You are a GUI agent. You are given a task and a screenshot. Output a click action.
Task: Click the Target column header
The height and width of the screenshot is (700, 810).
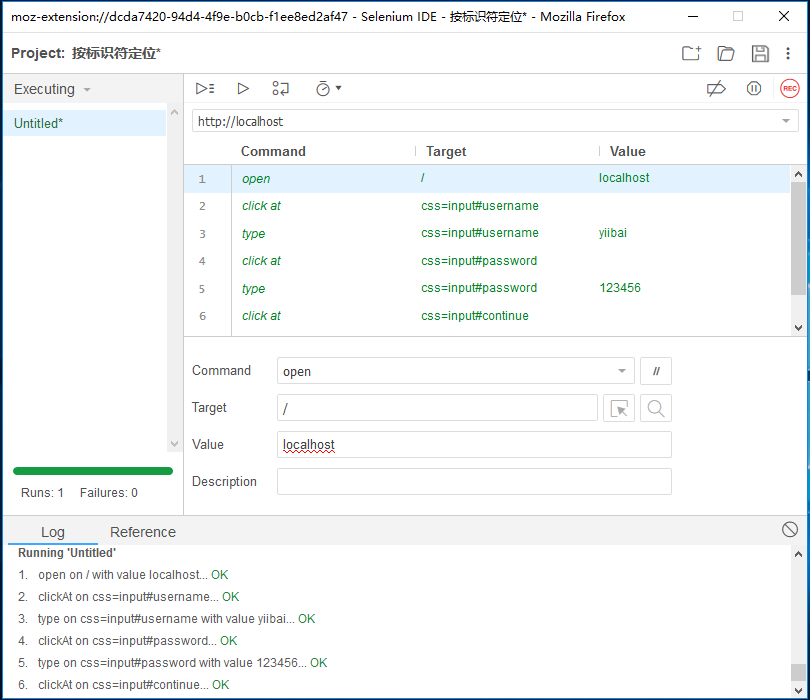[446, 151]
